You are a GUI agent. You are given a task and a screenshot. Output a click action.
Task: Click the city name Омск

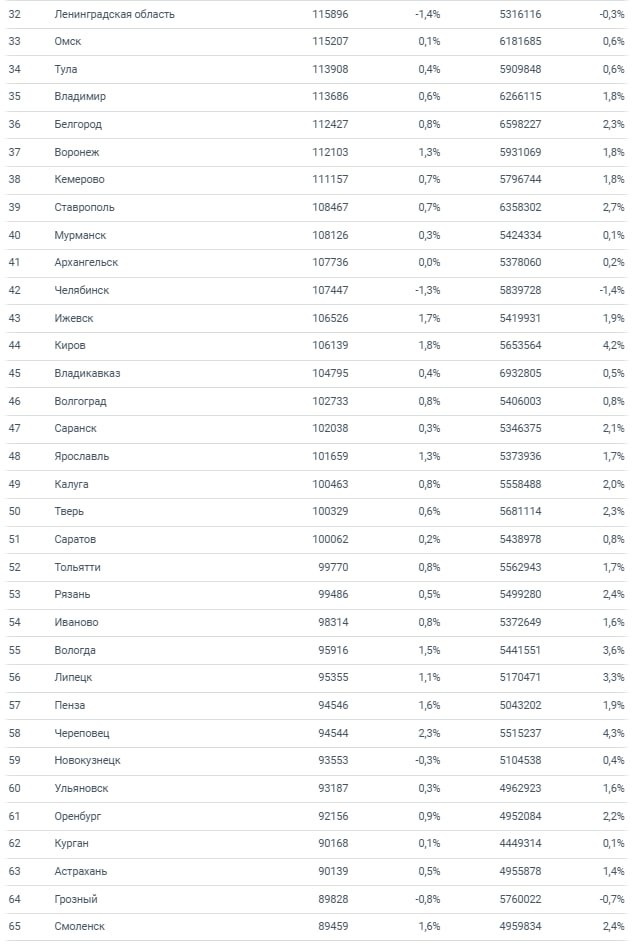69,42
